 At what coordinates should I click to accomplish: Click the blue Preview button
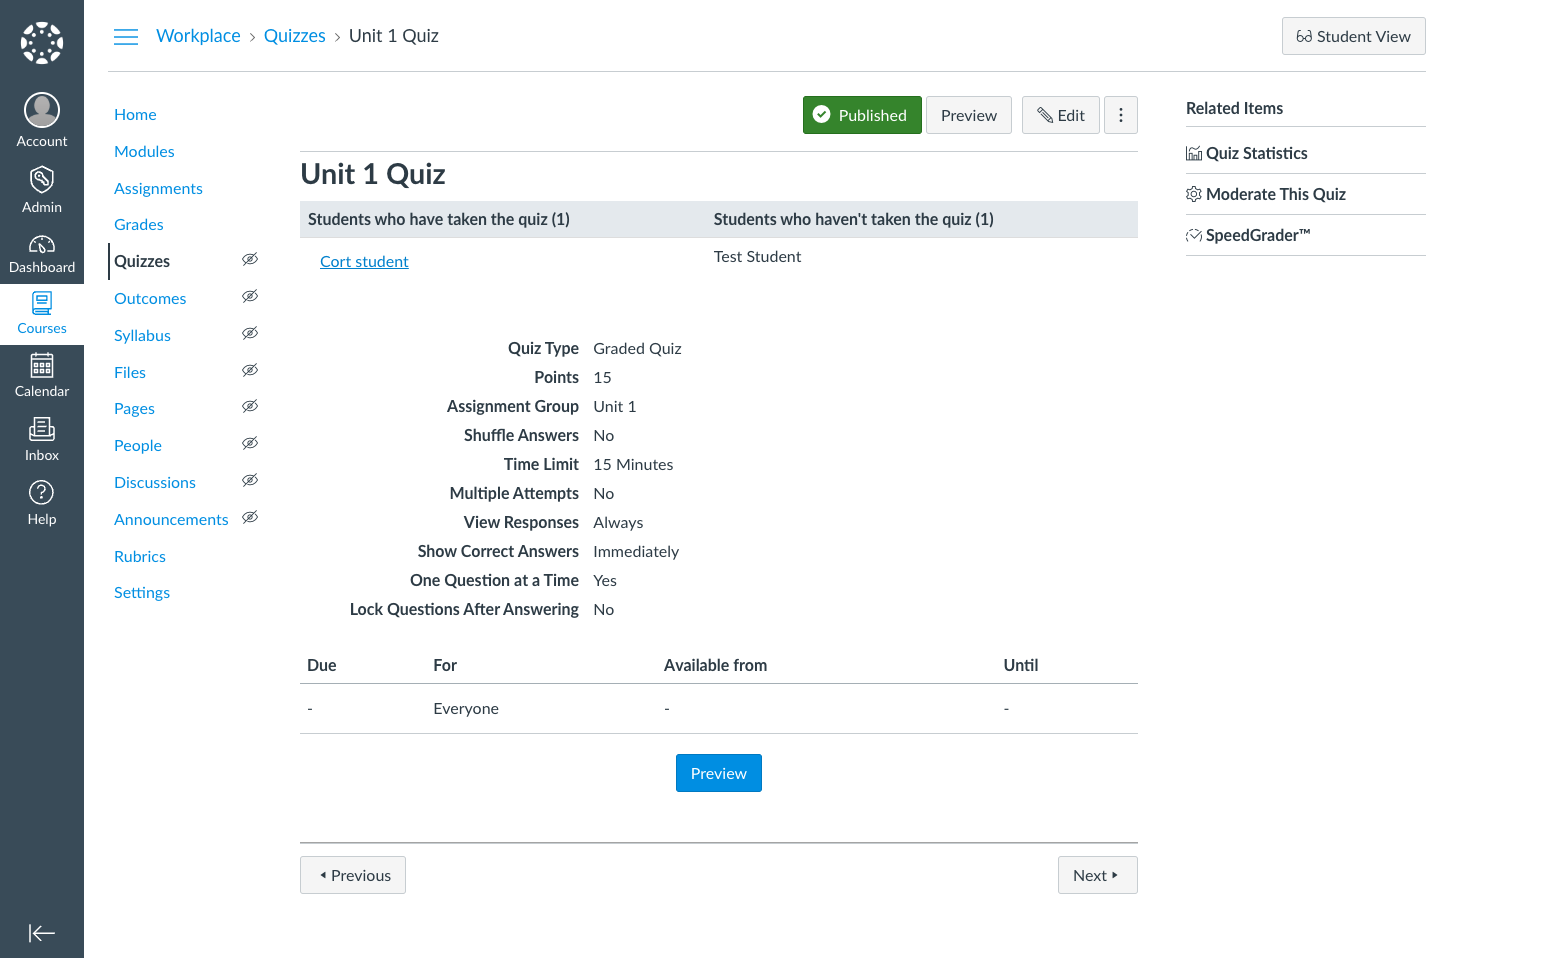click(719, 773)
